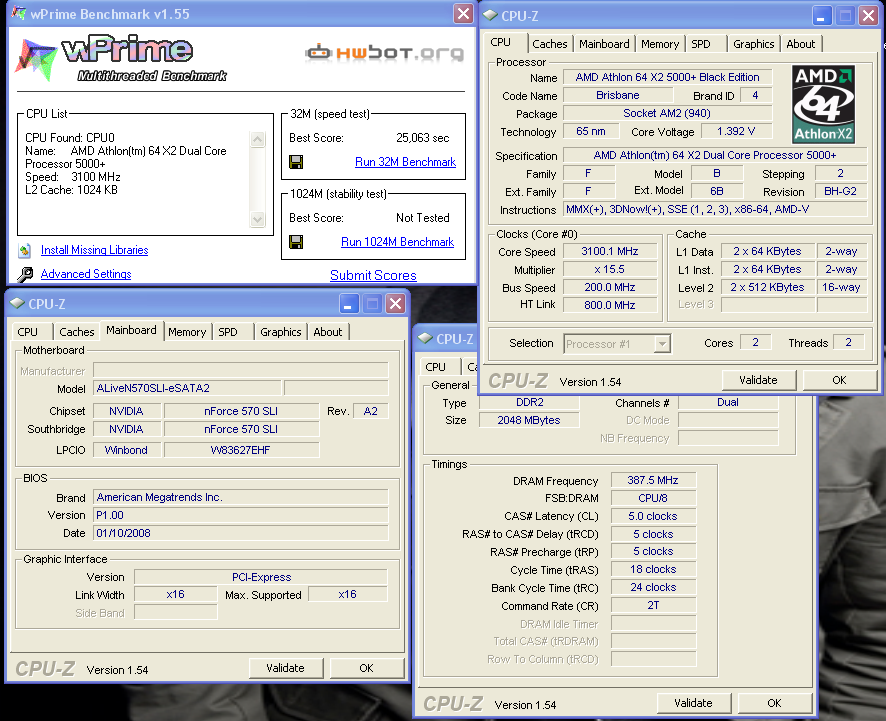Click Validate in the processor CPU-Z window
The height and width of the screenshot is (721, 886).
[x=758, y=380]
